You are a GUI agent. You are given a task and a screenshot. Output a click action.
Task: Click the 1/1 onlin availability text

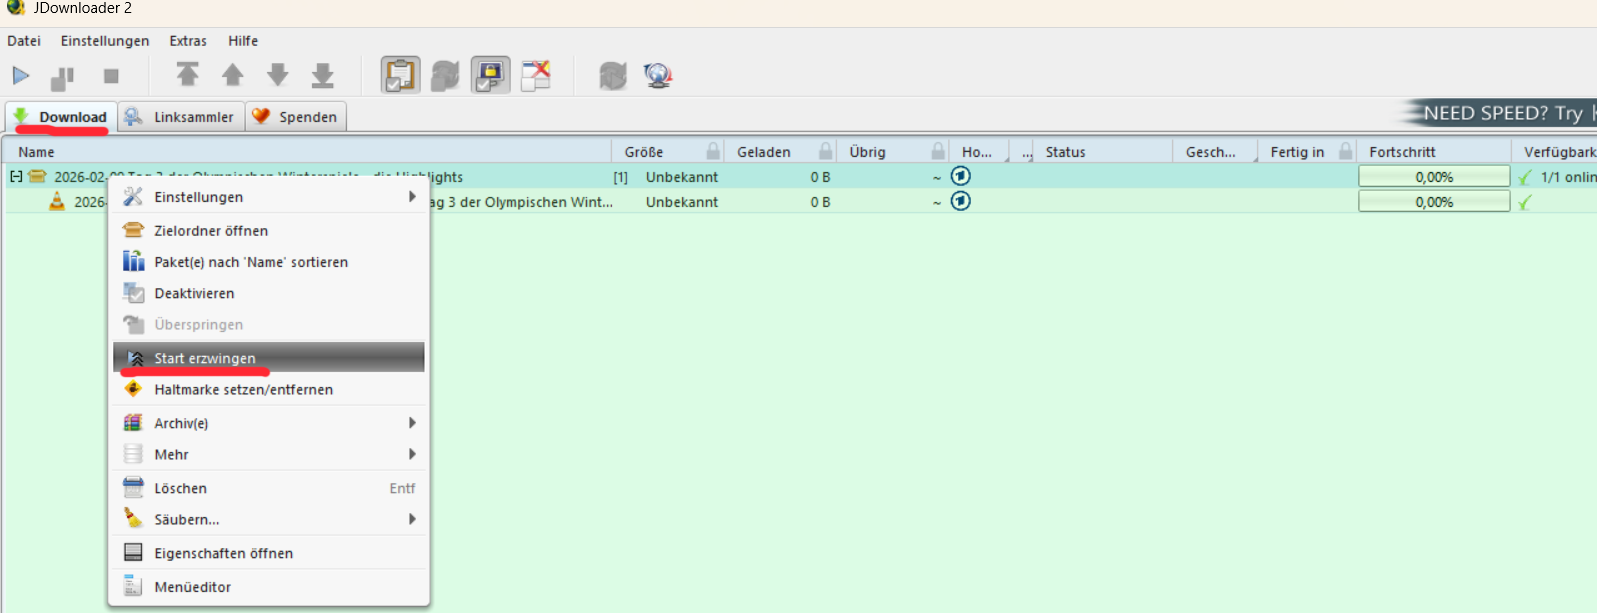[x=1568, y=177]
